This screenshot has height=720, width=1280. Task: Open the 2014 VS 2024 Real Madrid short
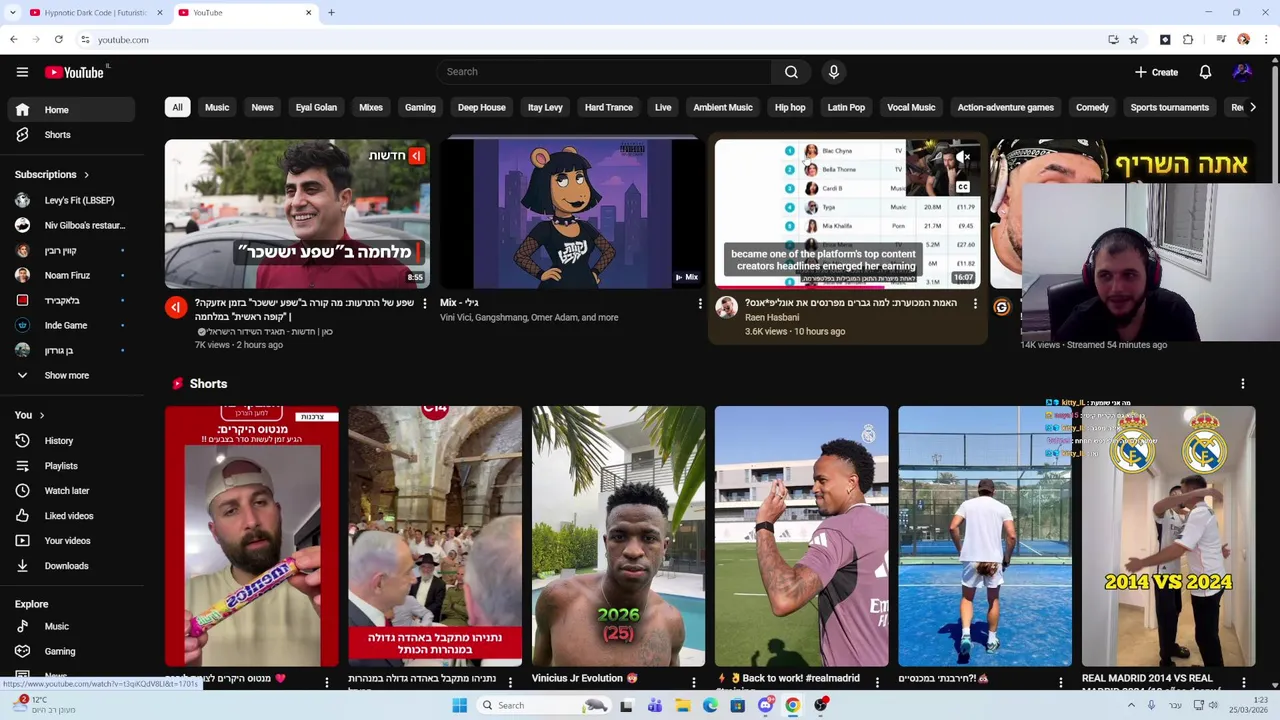click(x=1168, y=536)
